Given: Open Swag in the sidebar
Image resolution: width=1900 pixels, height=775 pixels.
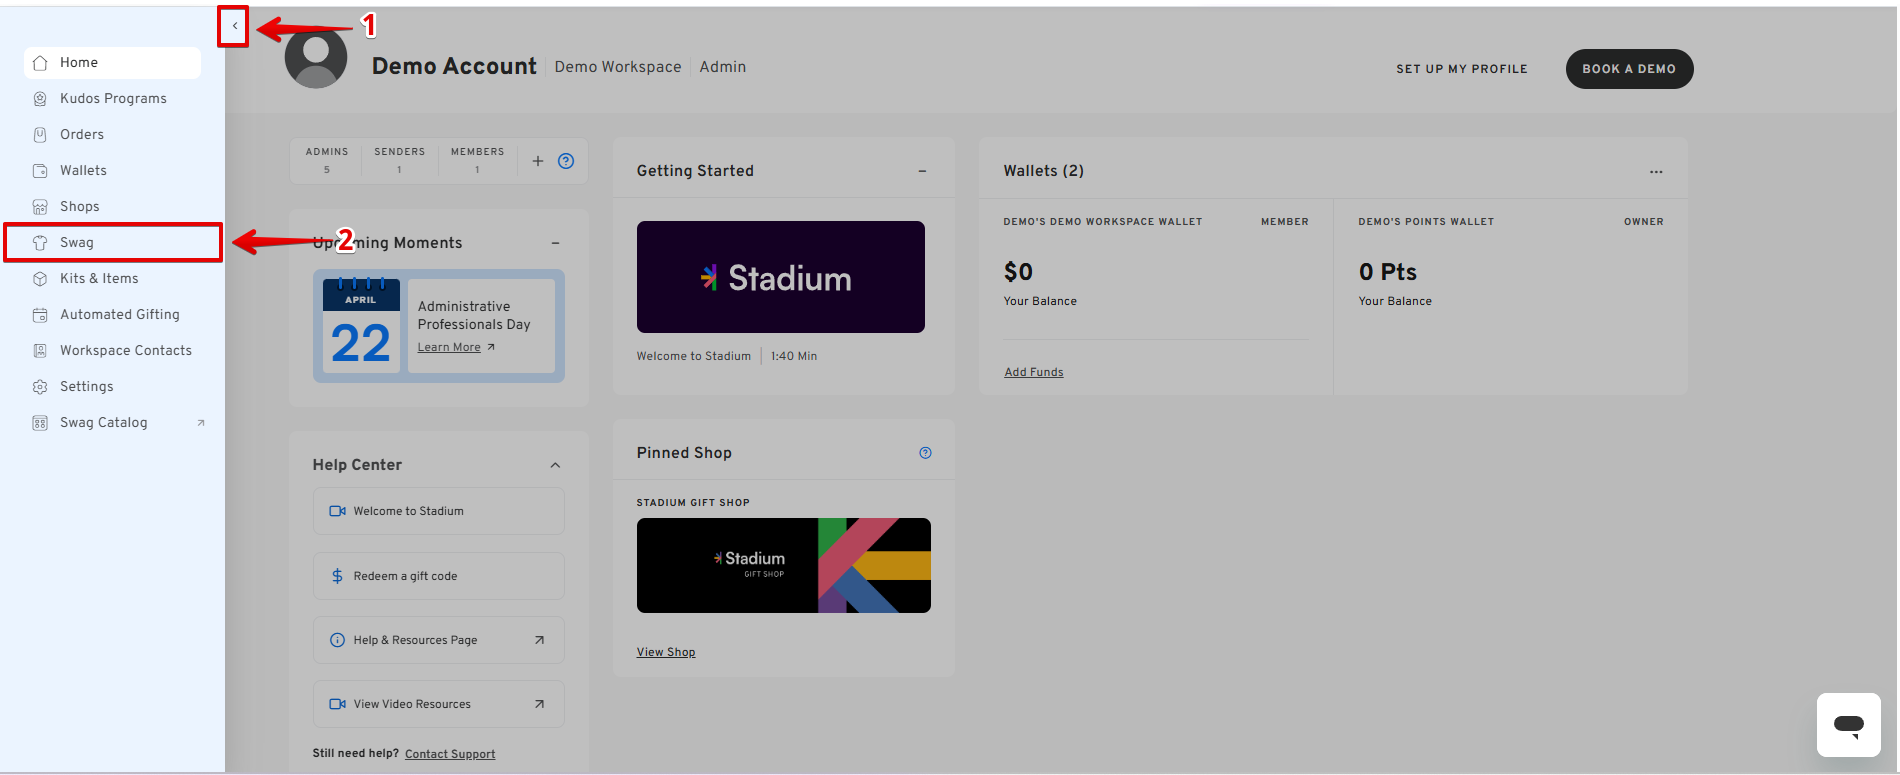Looking at the screenshot, I should coord(77,243).
